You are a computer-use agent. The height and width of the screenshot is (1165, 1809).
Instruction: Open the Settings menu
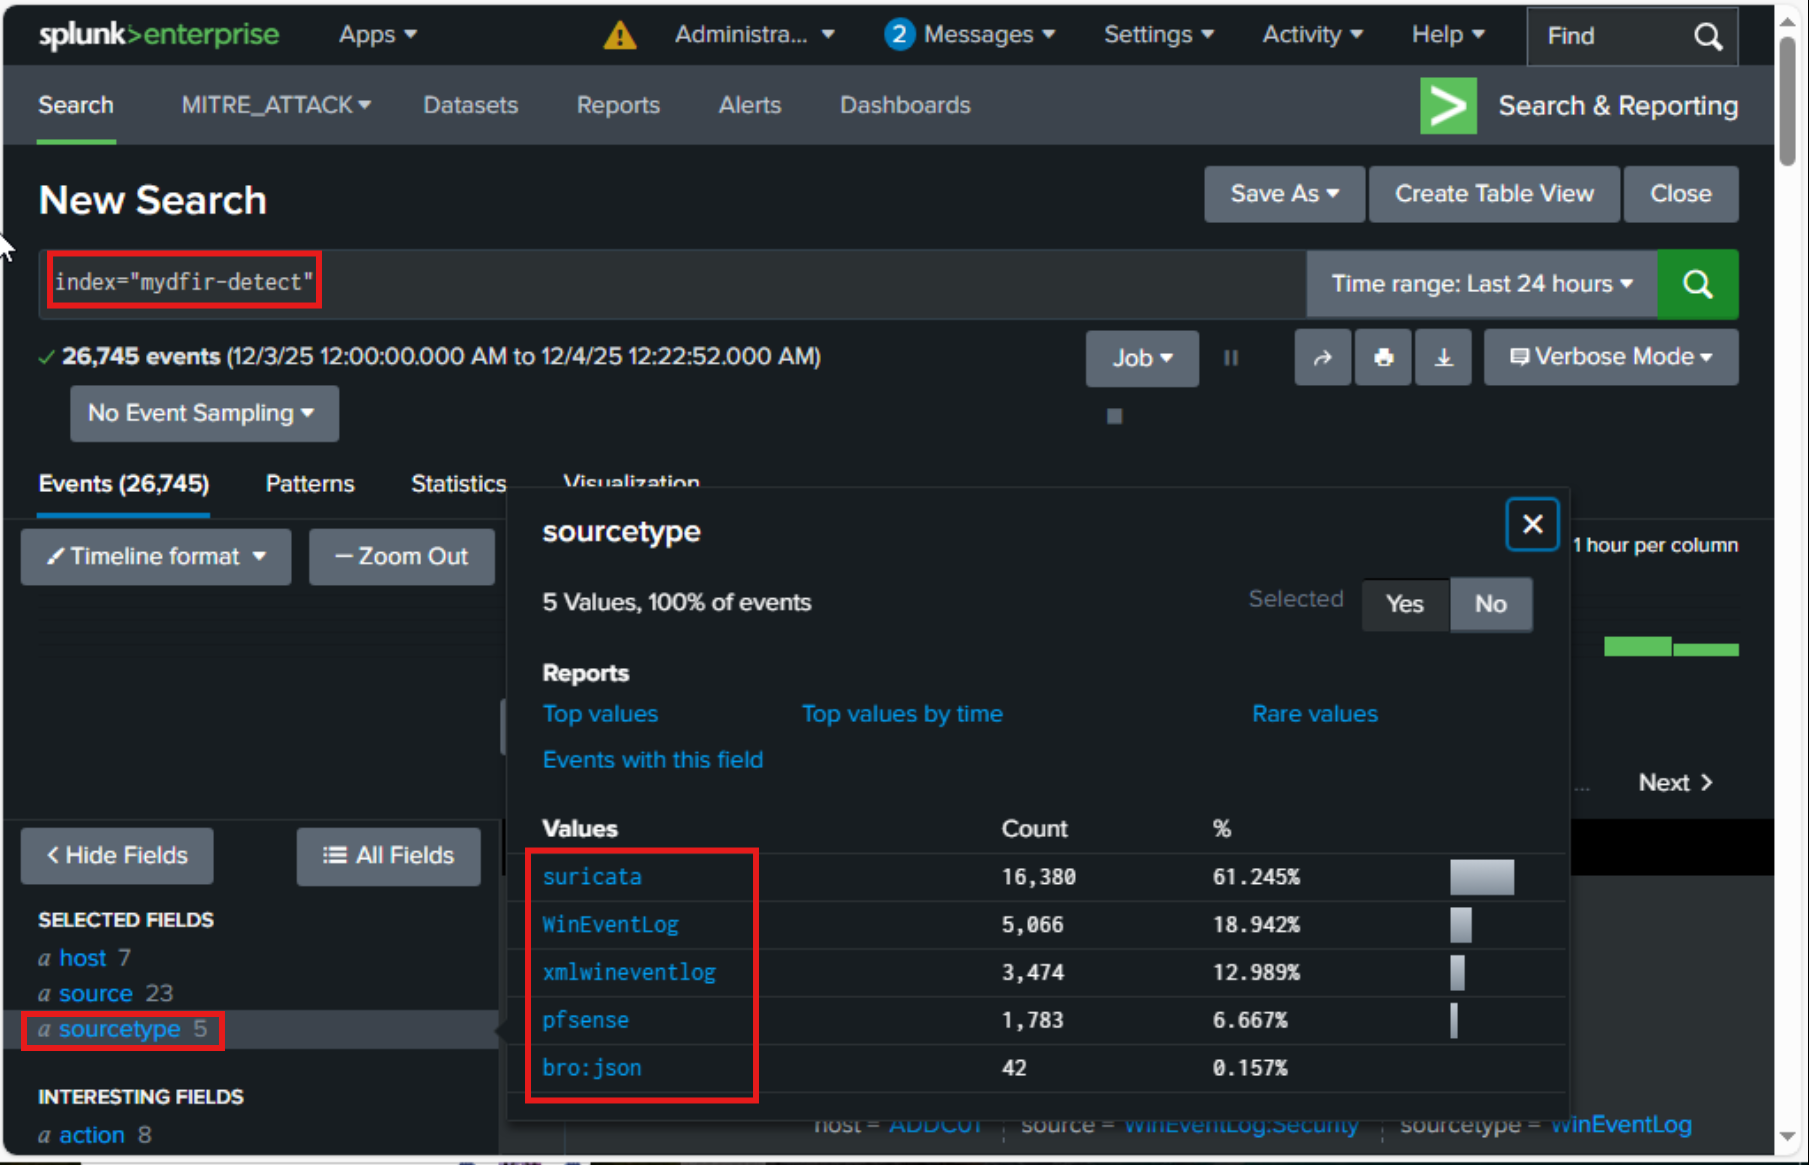[x=1159, y=35]
